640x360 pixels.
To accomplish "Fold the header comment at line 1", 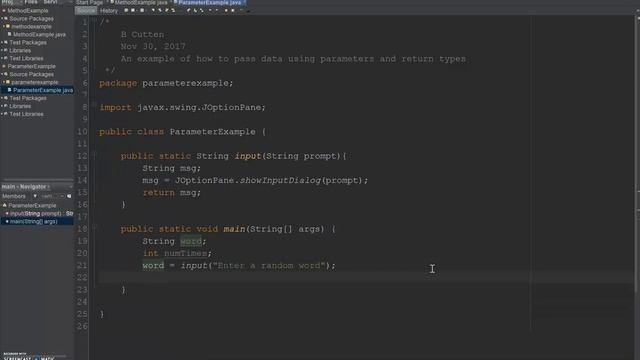I will 94,19.
